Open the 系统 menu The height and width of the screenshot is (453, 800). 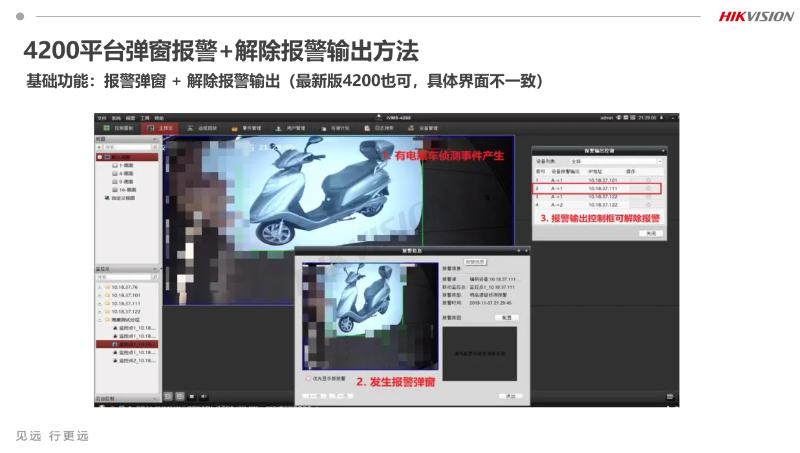pos(116,118)
